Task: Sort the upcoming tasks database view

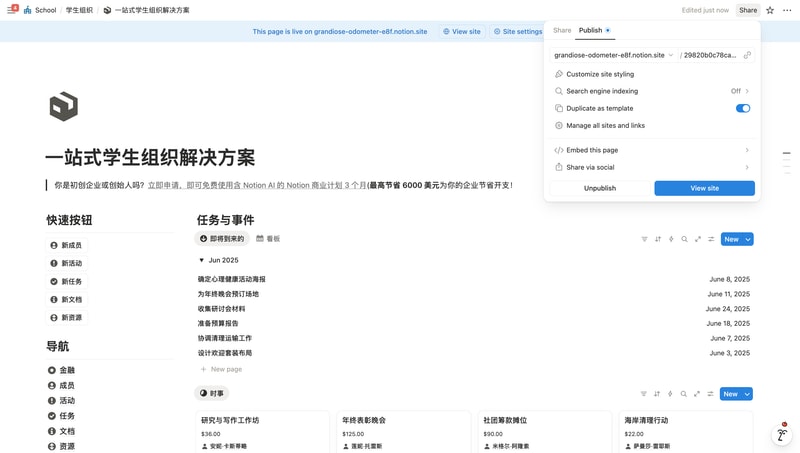Action: click(658, 239)
